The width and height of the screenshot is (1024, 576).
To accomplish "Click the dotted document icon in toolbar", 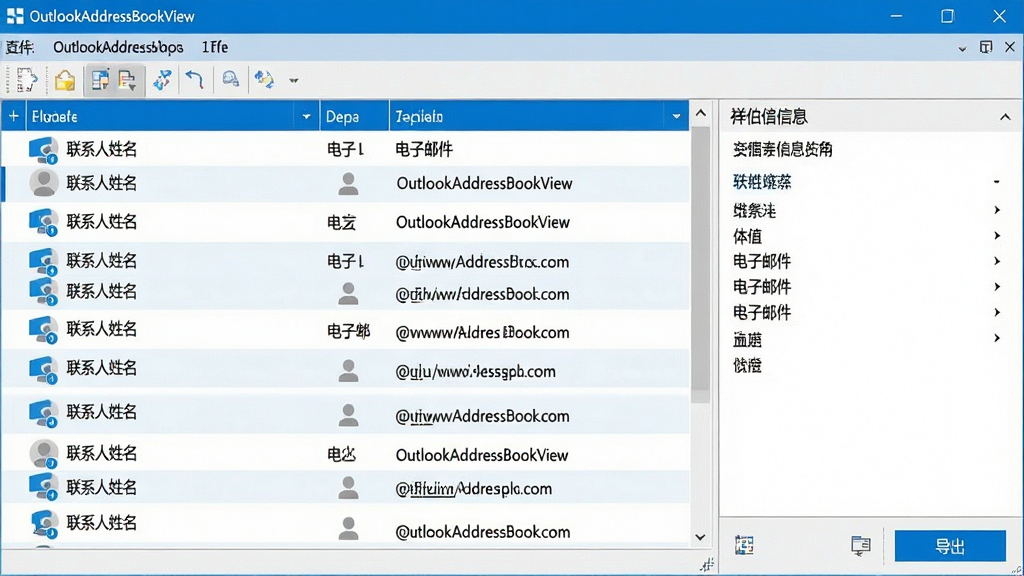I will pos(27,80).
